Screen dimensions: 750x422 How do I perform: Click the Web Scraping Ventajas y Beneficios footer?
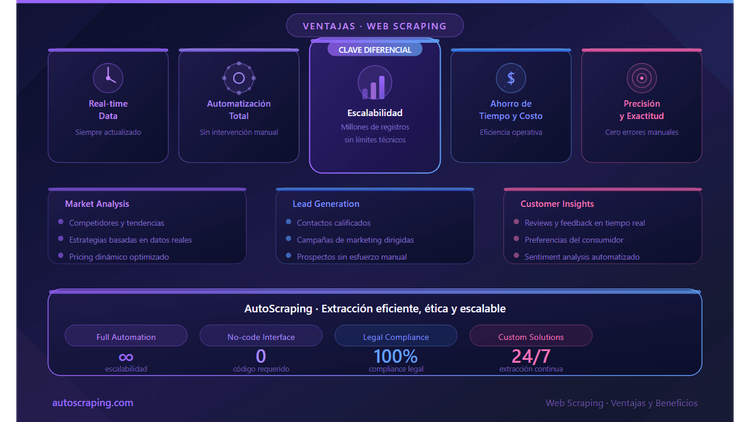pos(621,403)
